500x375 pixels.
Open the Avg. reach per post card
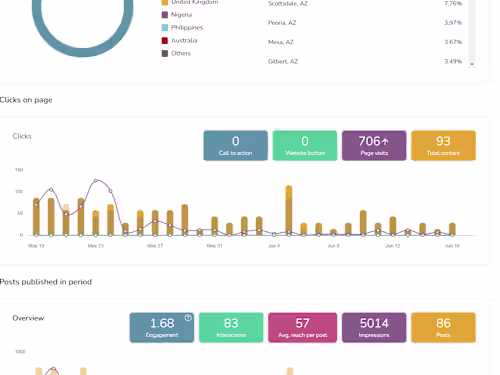tap(303, 328)
